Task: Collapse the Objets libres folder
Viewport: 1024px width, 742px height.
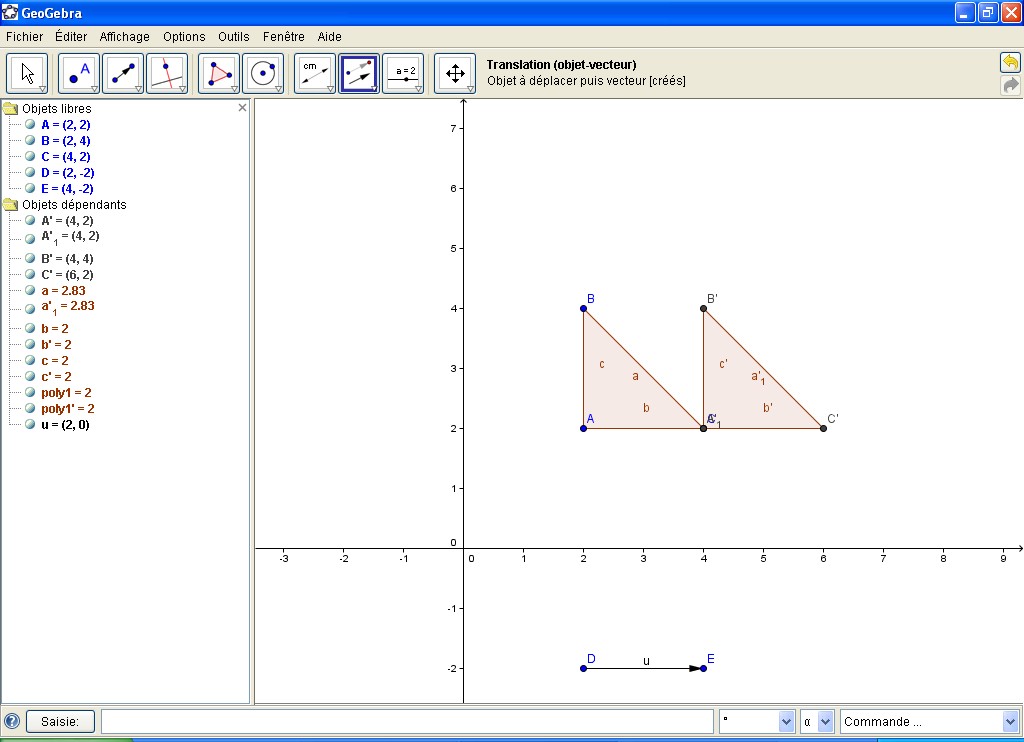Action: [x=10, y=108]
